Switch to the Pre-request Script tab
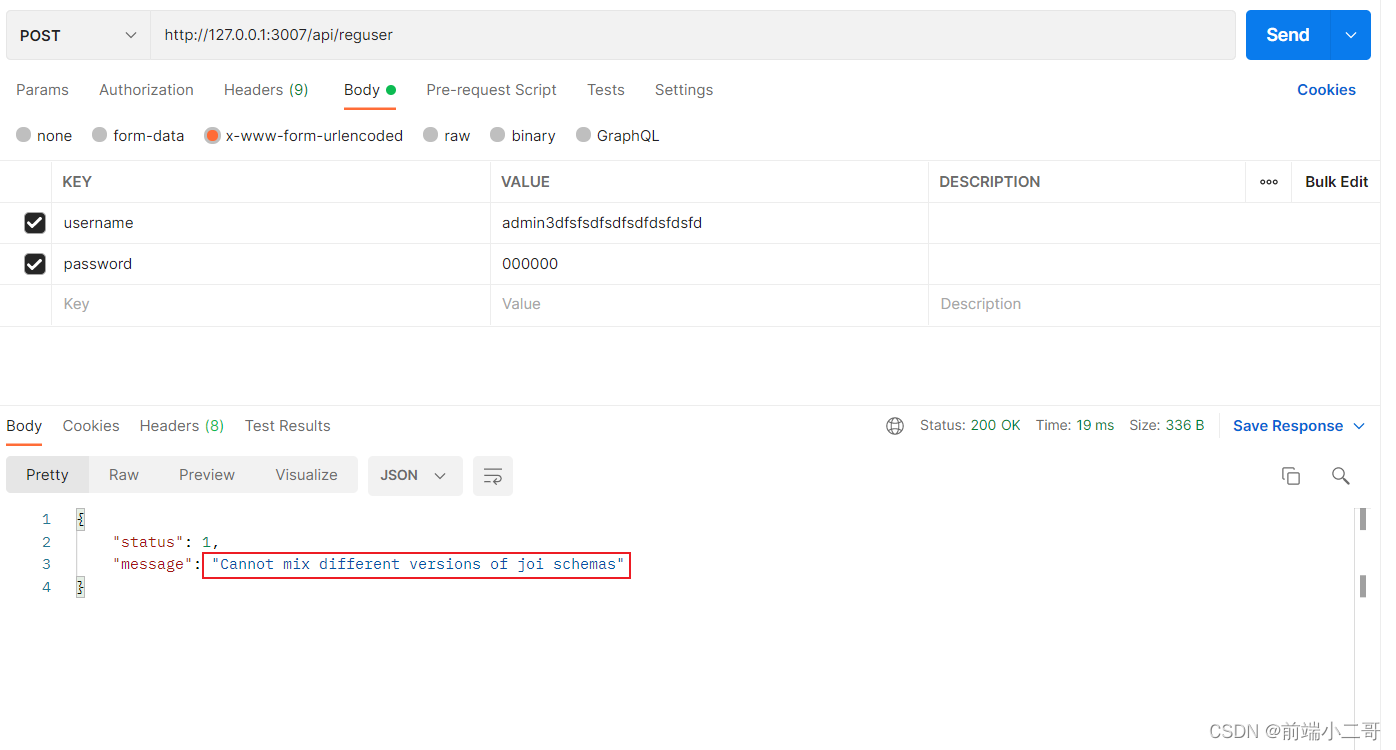Image resolution: width=1396 pixels, height=750 pixels. pos(491,89)
